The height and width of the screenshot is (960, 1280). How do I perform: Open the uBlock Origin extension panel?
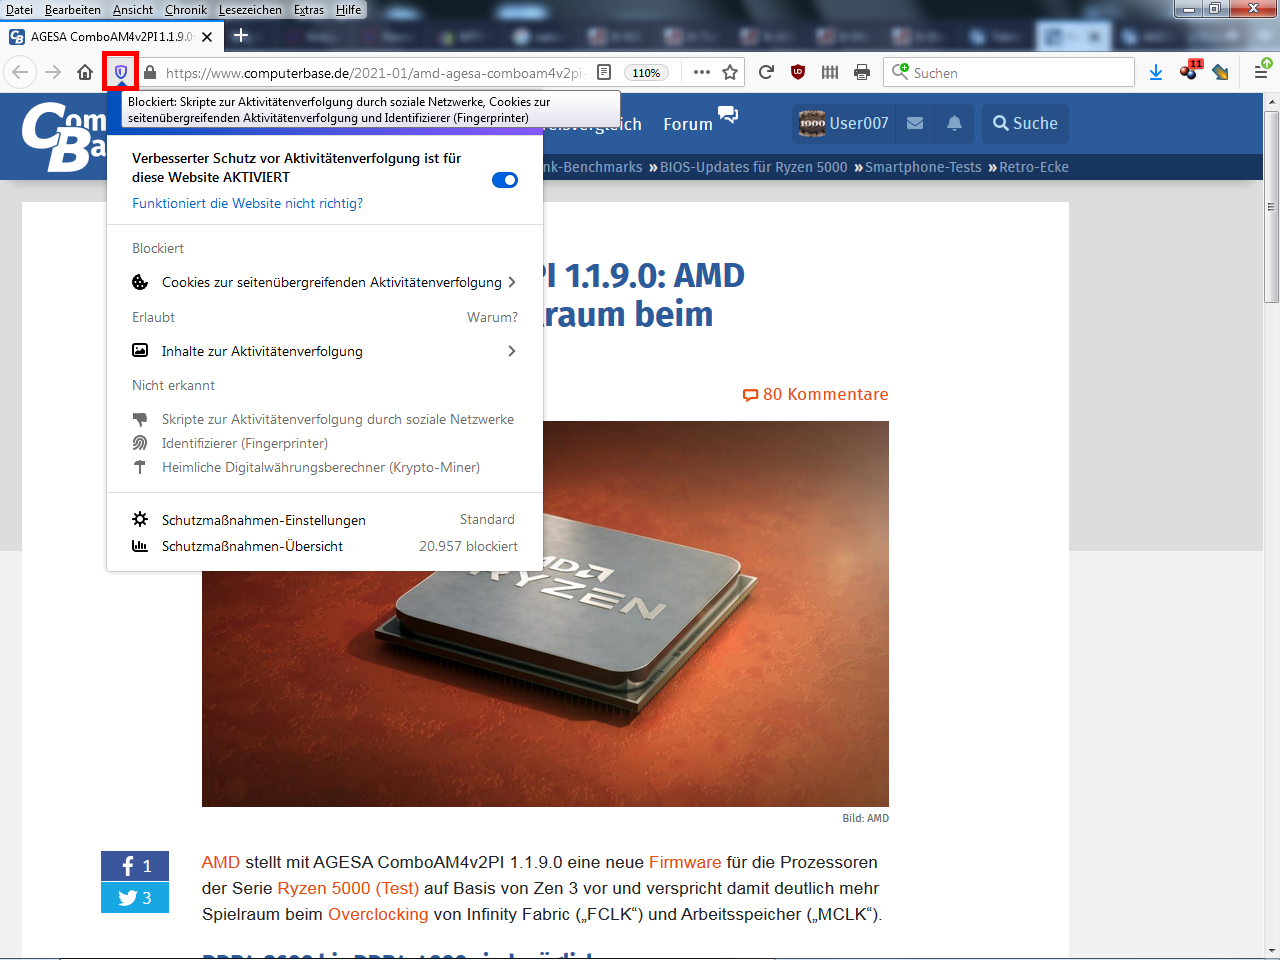[x=797, y=72]
